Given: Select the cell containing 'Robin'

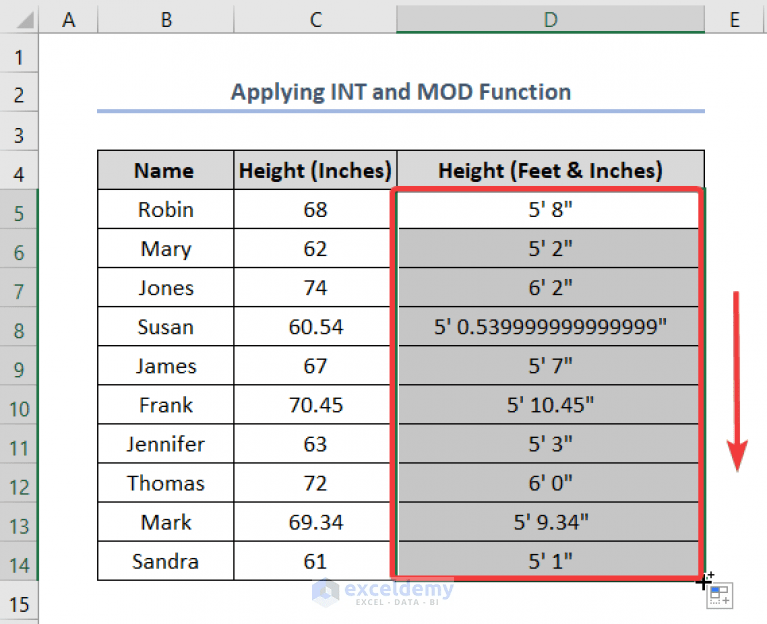Looking at the screenshot, I should pyautogui.click(x=166, y=209).
